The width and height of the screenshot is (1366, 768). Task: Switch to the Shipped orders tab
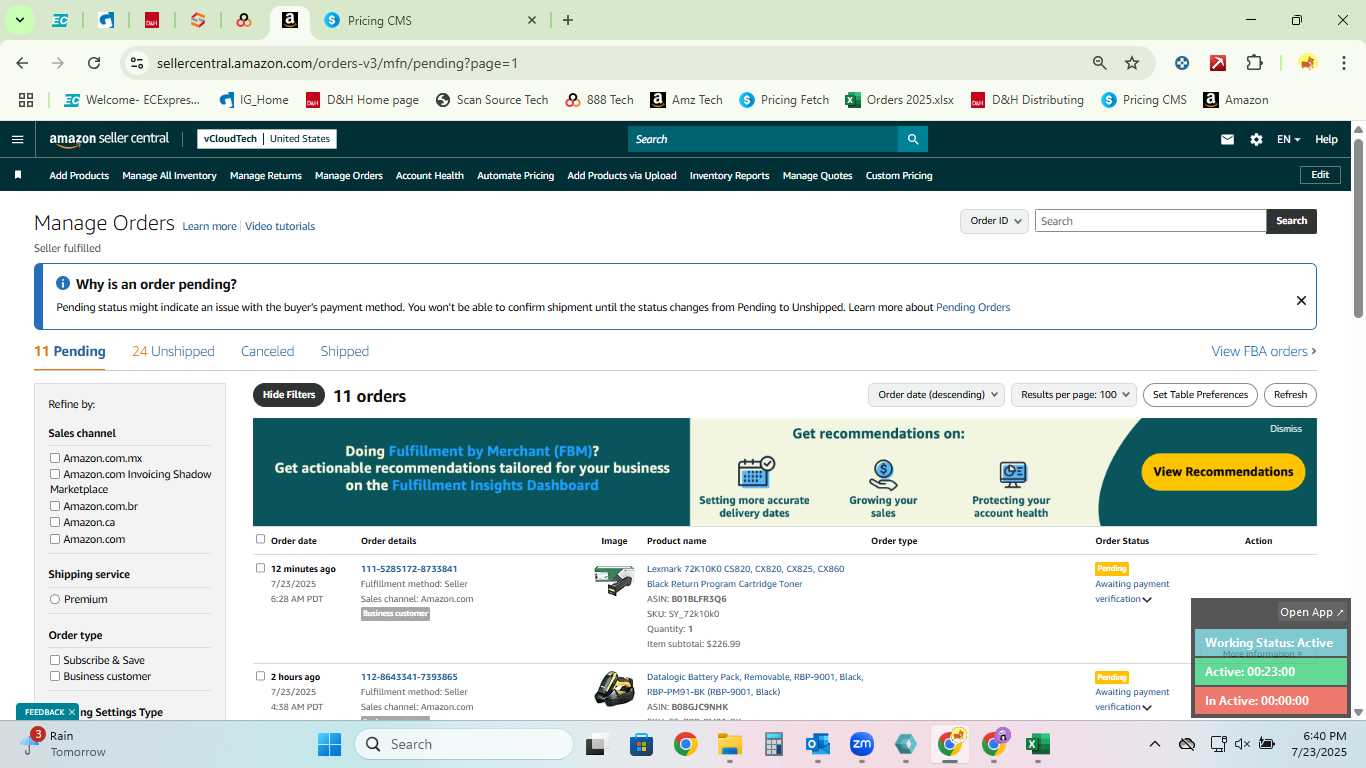(x=344, y=351)
